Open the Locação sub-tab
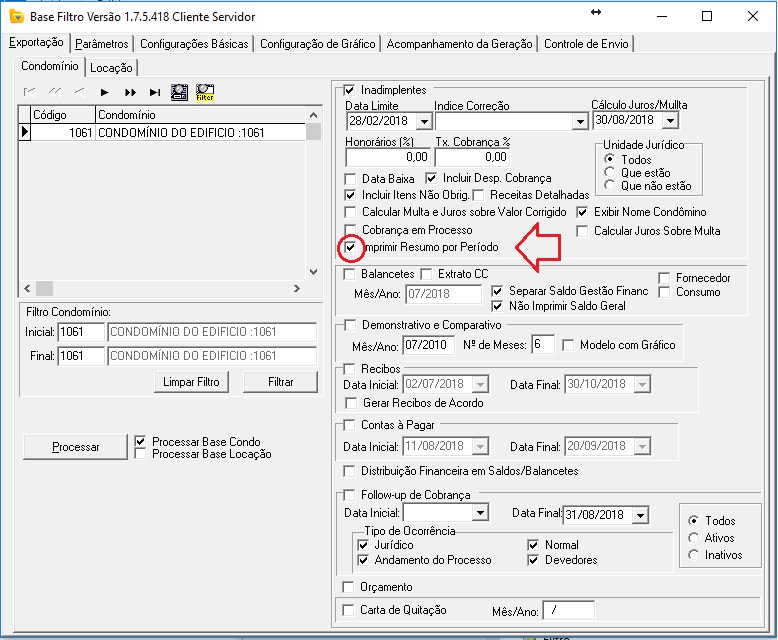778x640 pixels. point(111,68)
